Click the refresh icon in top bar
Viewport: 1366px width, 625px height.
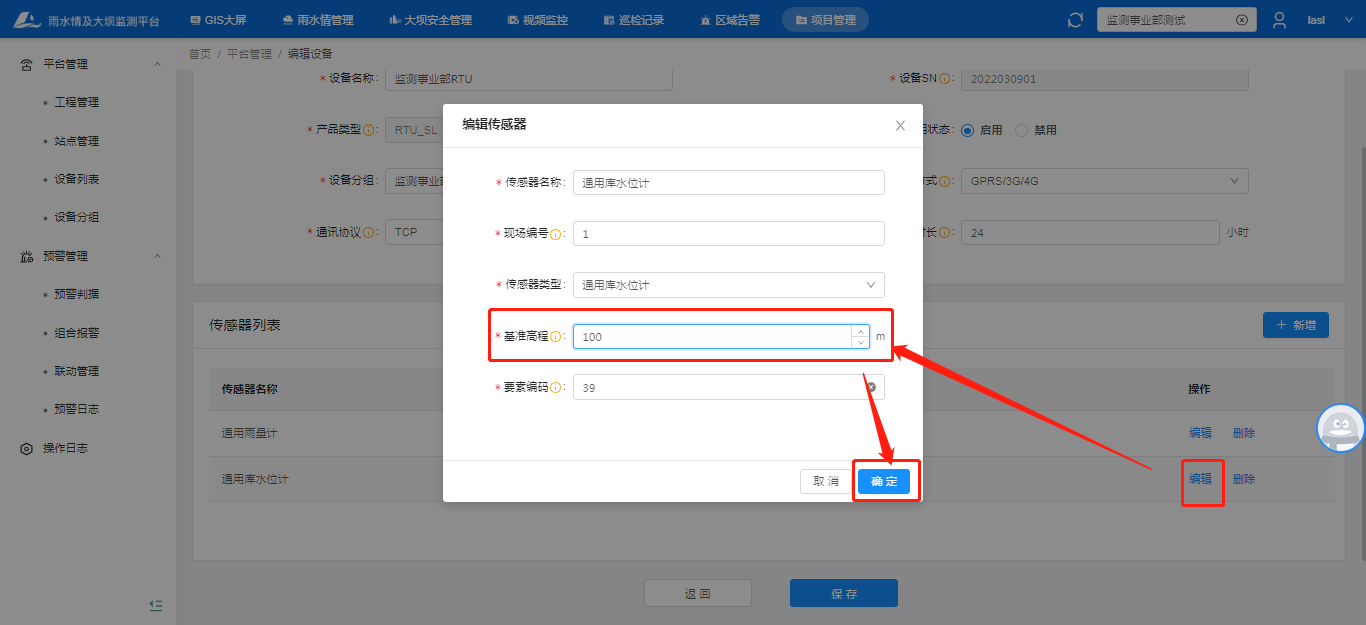point(1075,20)
